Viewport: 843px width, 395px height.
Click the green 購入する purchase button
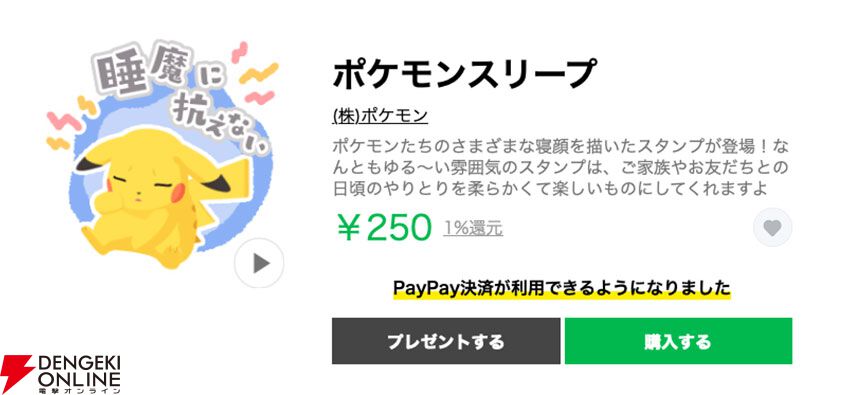pos(678,341)
